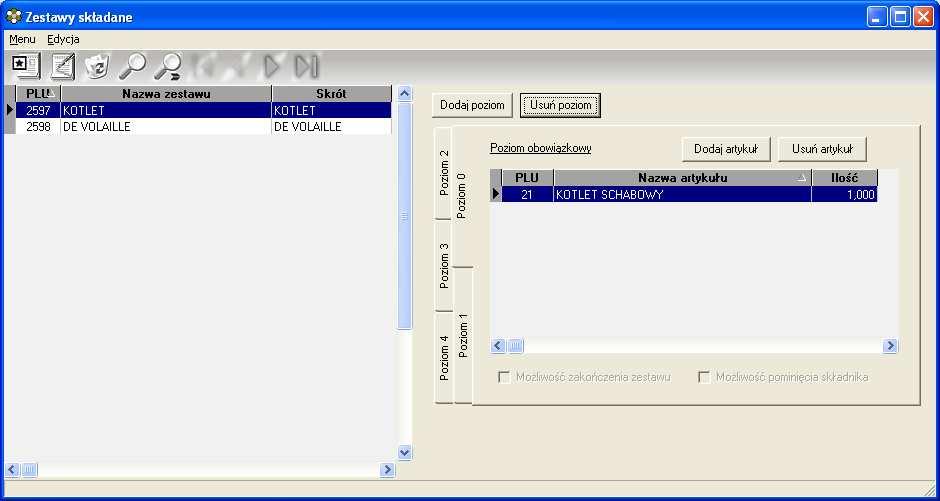Switch to the Poziom 1 tab
This screenshot has height=501, width=940.
tap(463, 336)
